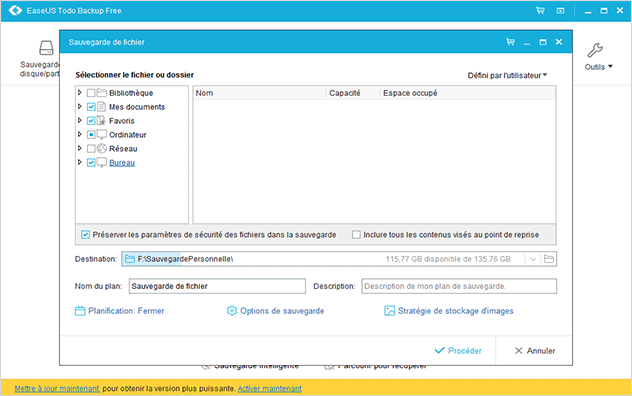Enable Inclure tous les contenus visés option
Viewport: 632px width, 396px height.
(356, 235)
